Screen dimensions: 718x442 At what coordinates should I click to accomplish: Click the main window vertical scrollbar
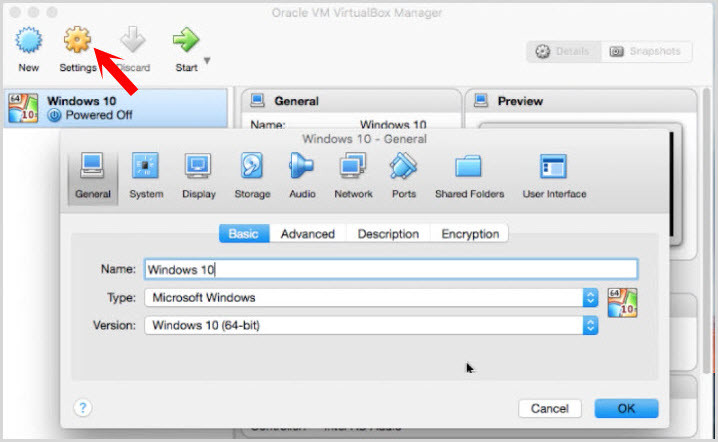[x=708, y=231]
